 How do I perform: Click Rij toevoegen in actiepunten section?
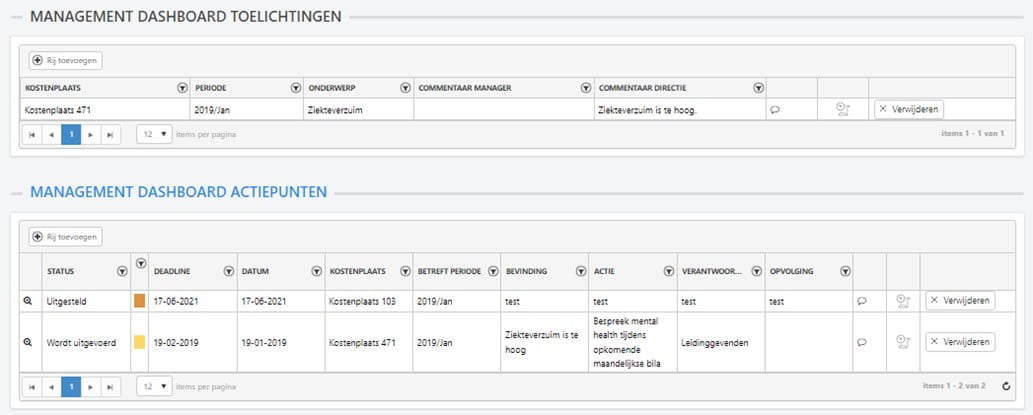click(x=66, y=237)
